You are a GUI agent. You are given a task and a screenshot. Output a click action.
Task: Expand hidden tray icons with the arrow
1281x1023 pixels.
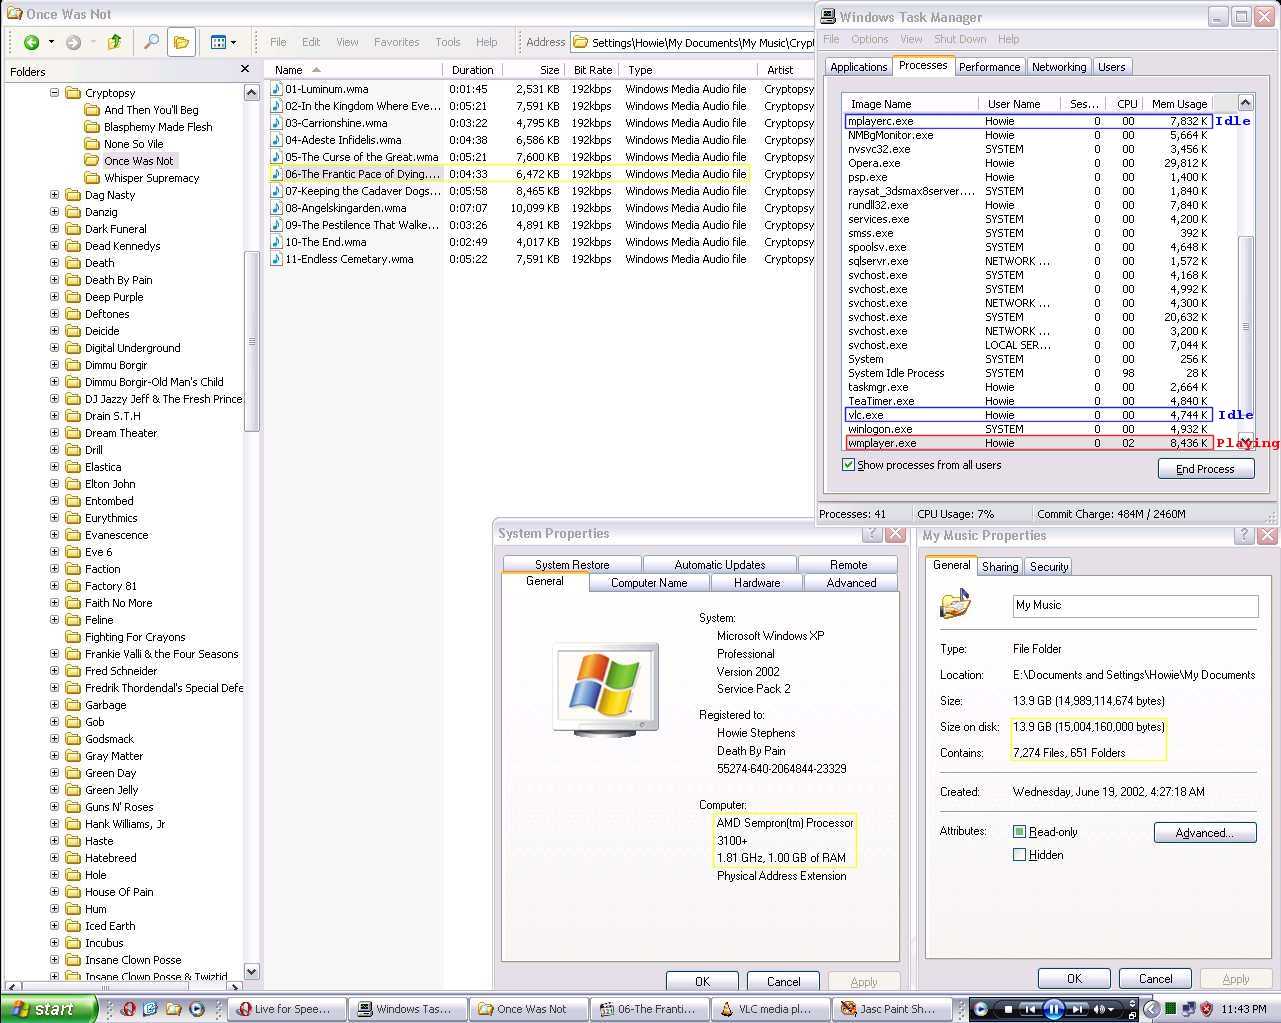[1152, 1009]
